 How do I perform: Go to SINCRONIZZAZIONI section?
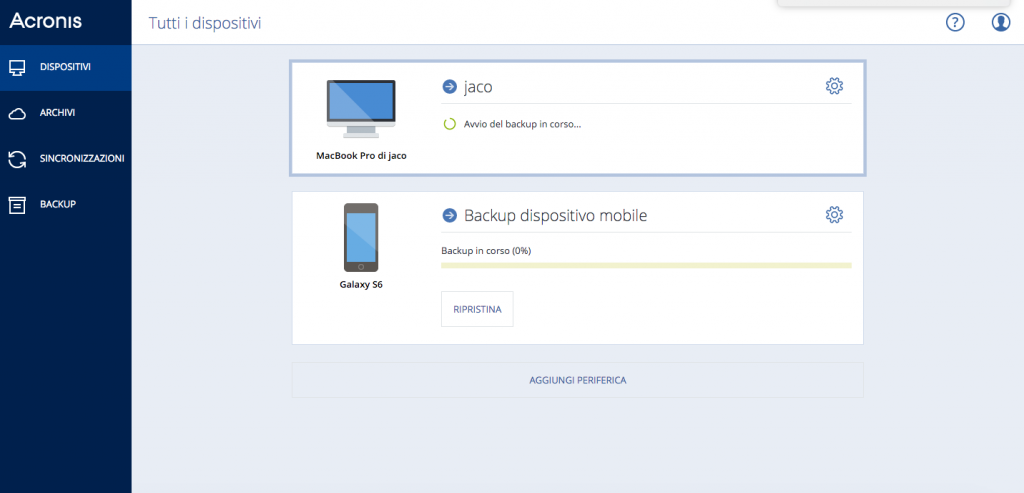pyautogui.click(x=65, y=159)
